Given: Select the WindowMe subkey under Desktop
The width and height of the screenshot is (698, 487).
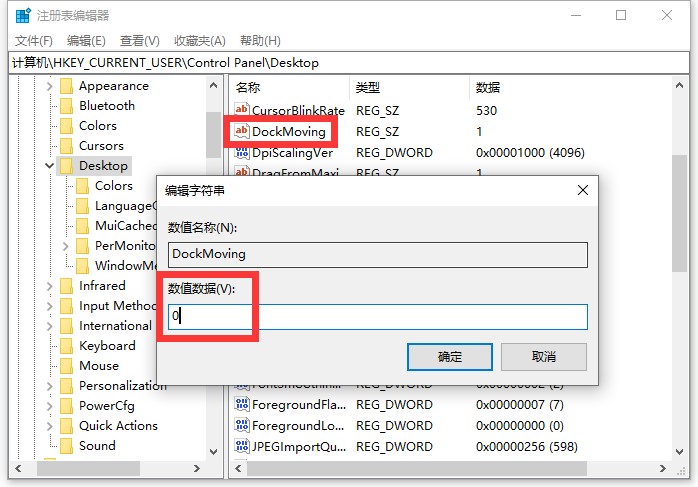Looking at the screenshot, I should click(126, 266).
